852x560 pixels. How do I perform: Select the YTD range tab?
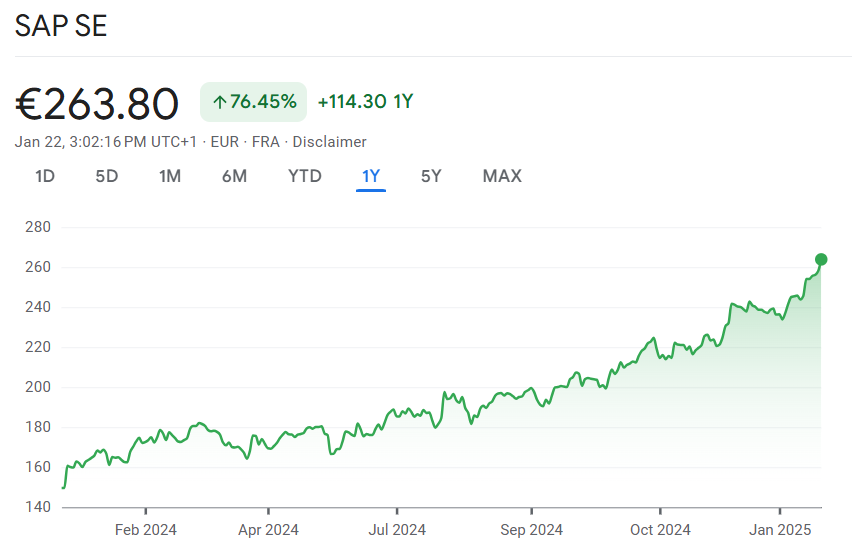tap(305, 176)
